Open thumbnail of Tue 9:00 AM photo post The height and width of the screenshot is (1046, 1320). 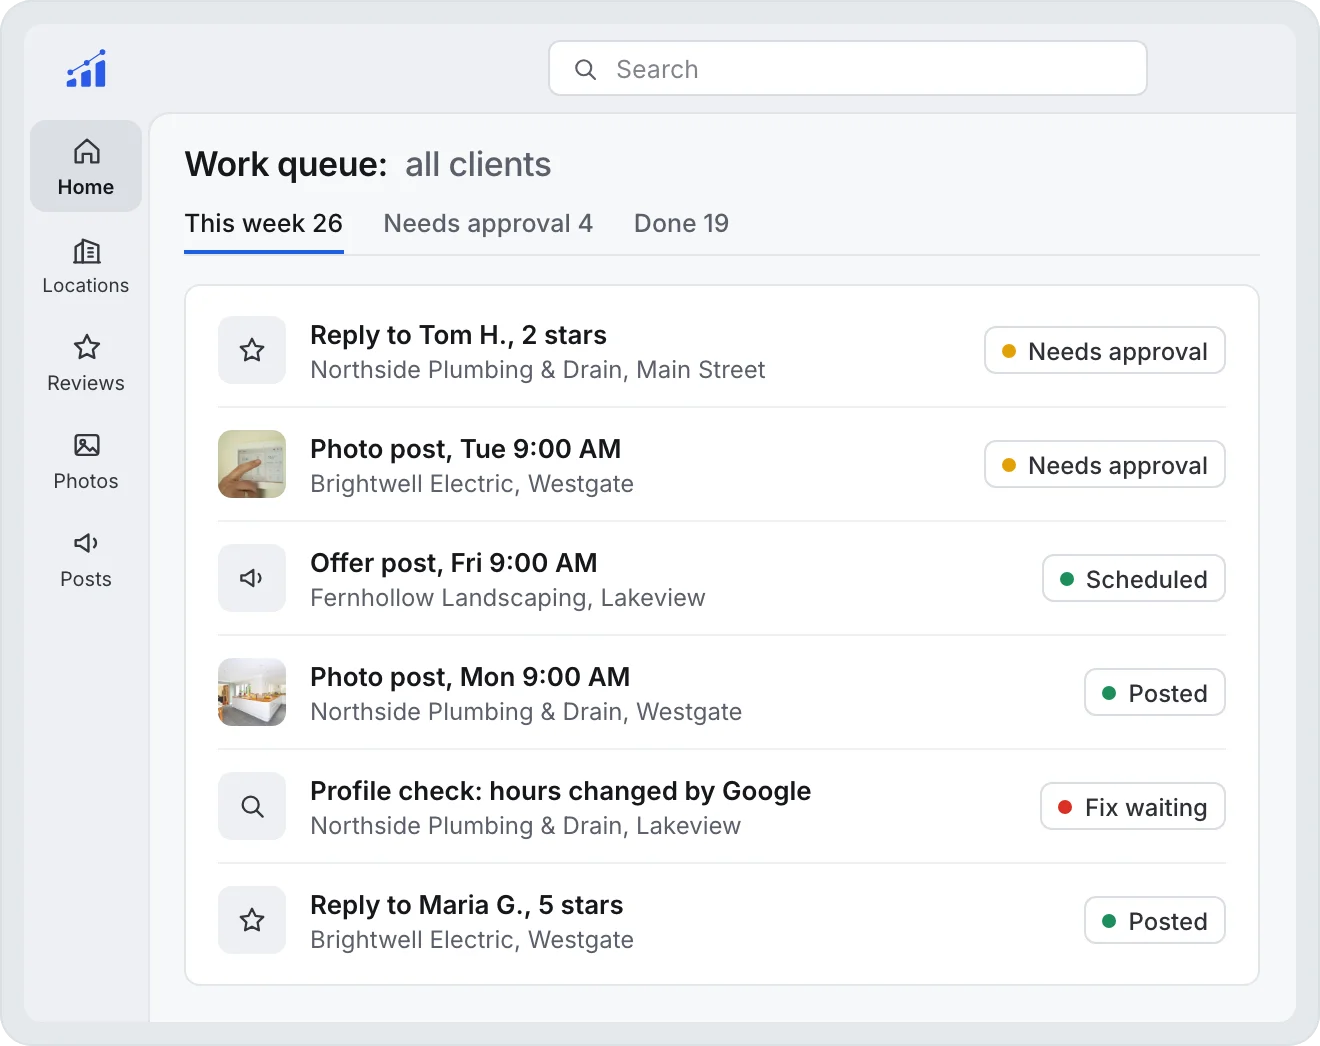point(252,464)
